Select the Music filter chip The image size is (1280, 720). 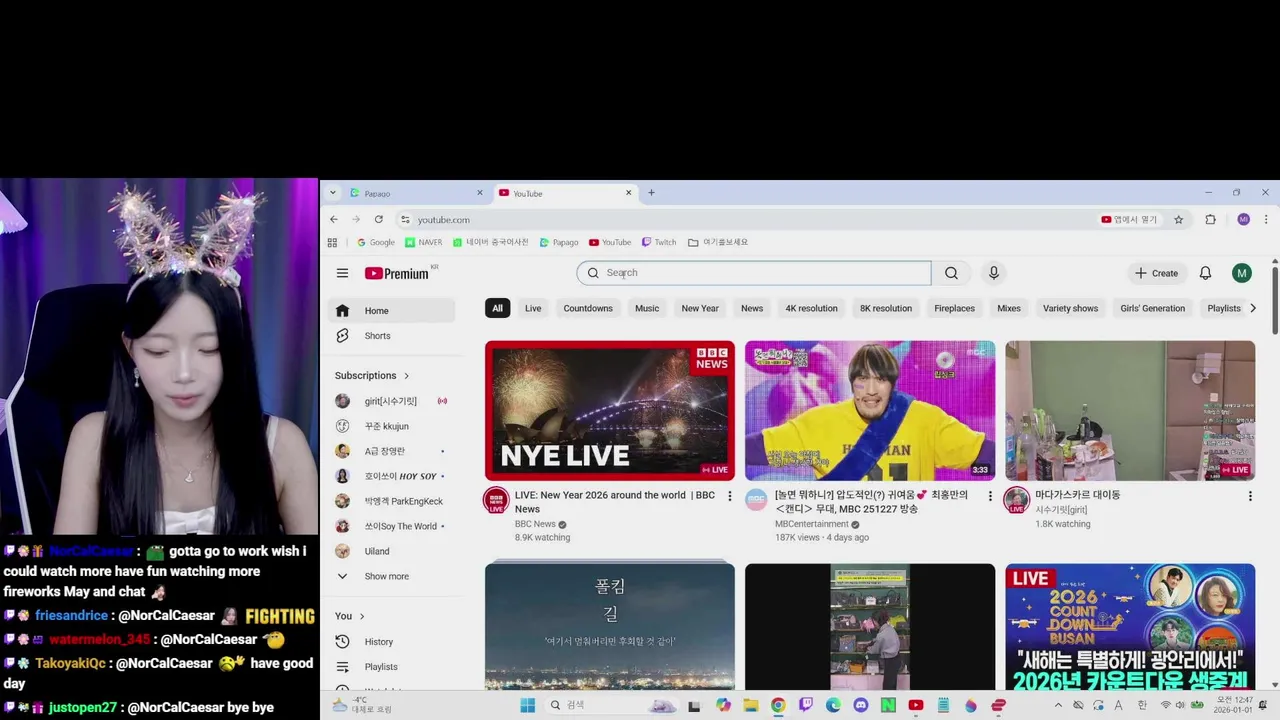[647, 308]
